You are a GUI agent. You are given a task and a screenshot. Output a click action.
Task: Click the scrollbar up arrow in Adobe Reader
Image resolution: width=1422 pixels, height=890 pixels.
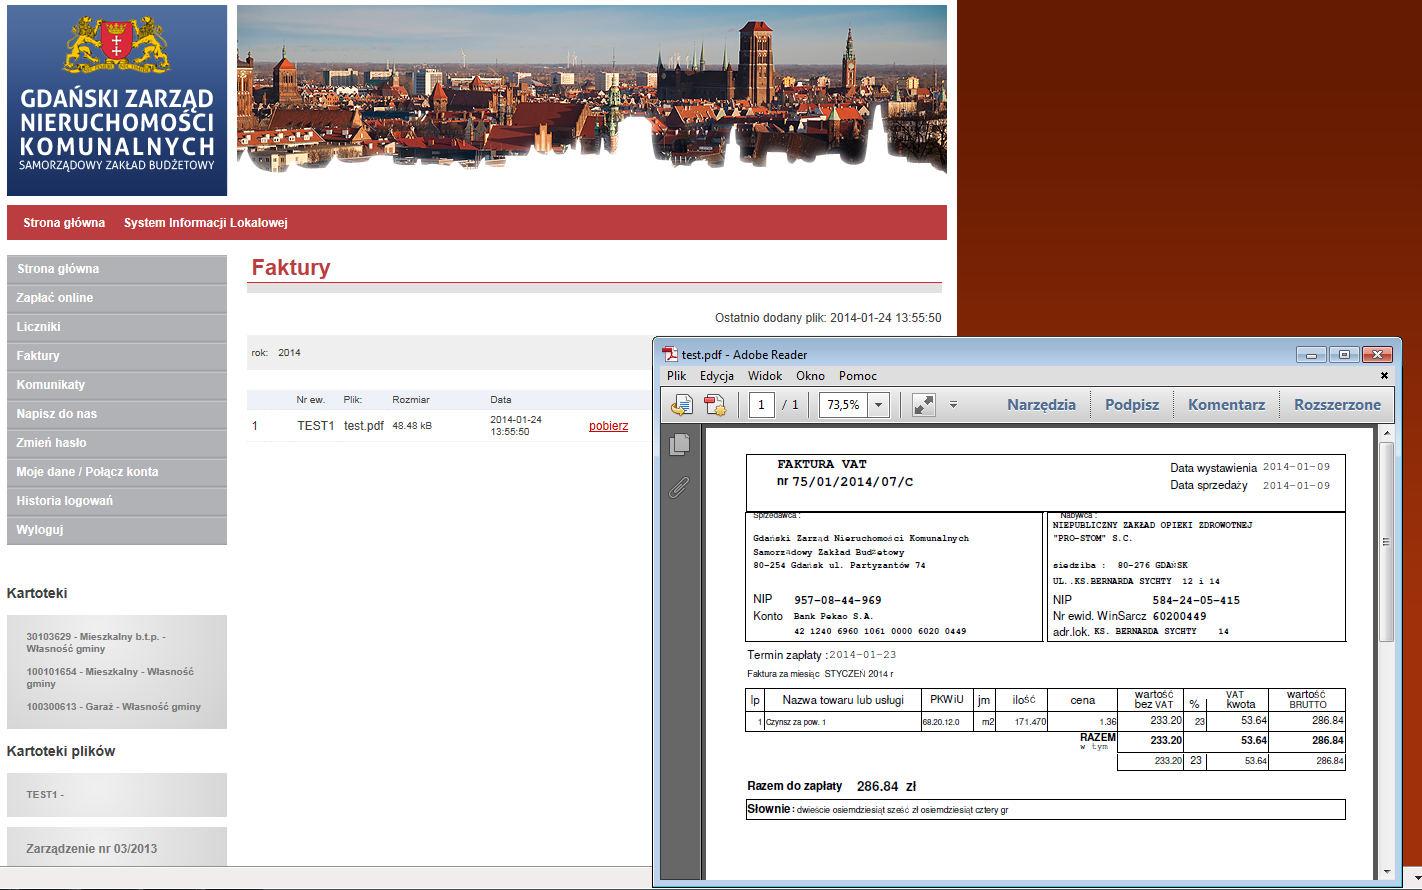(x=1386, y=434)
